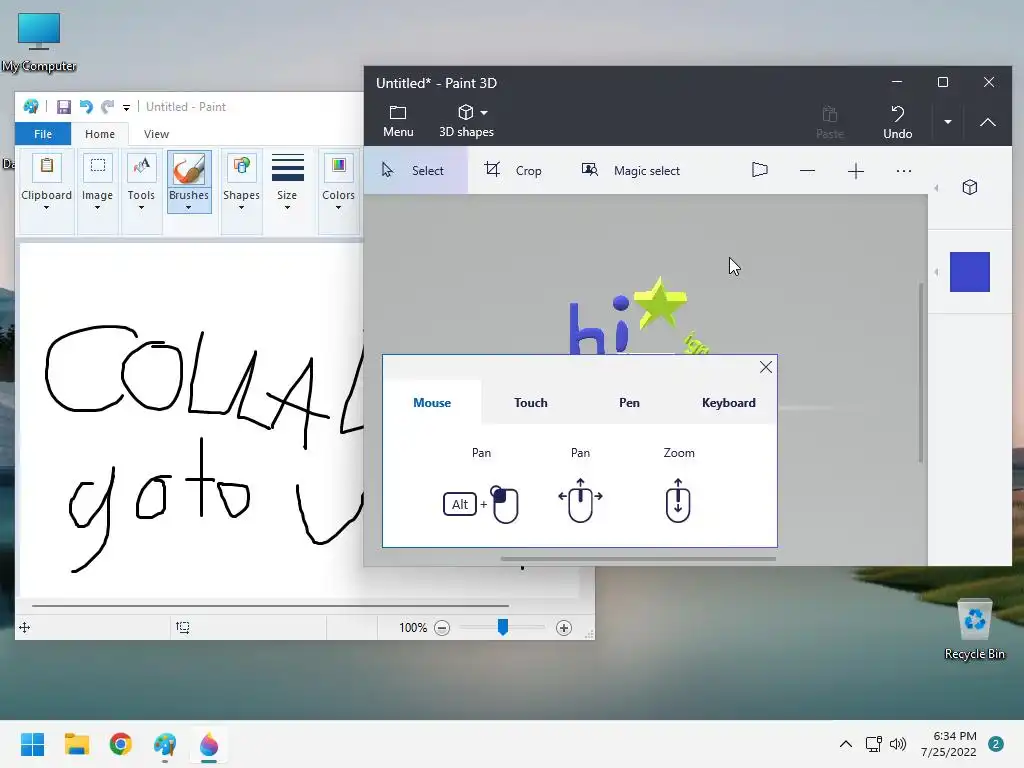Click the zoom out minus button in Paint's status bar

pos(442,628)
